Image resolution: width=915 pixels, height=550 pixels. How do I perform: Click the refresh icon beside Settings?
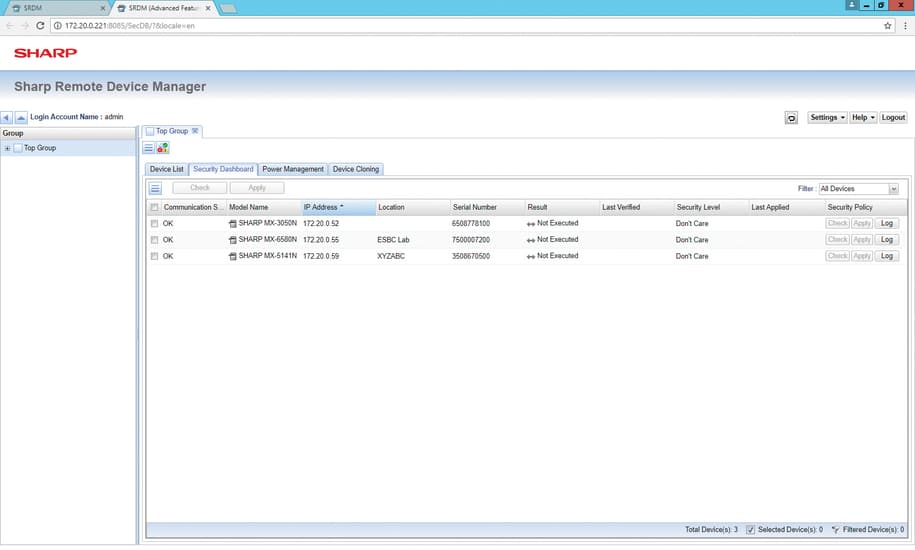coord(791,117)
